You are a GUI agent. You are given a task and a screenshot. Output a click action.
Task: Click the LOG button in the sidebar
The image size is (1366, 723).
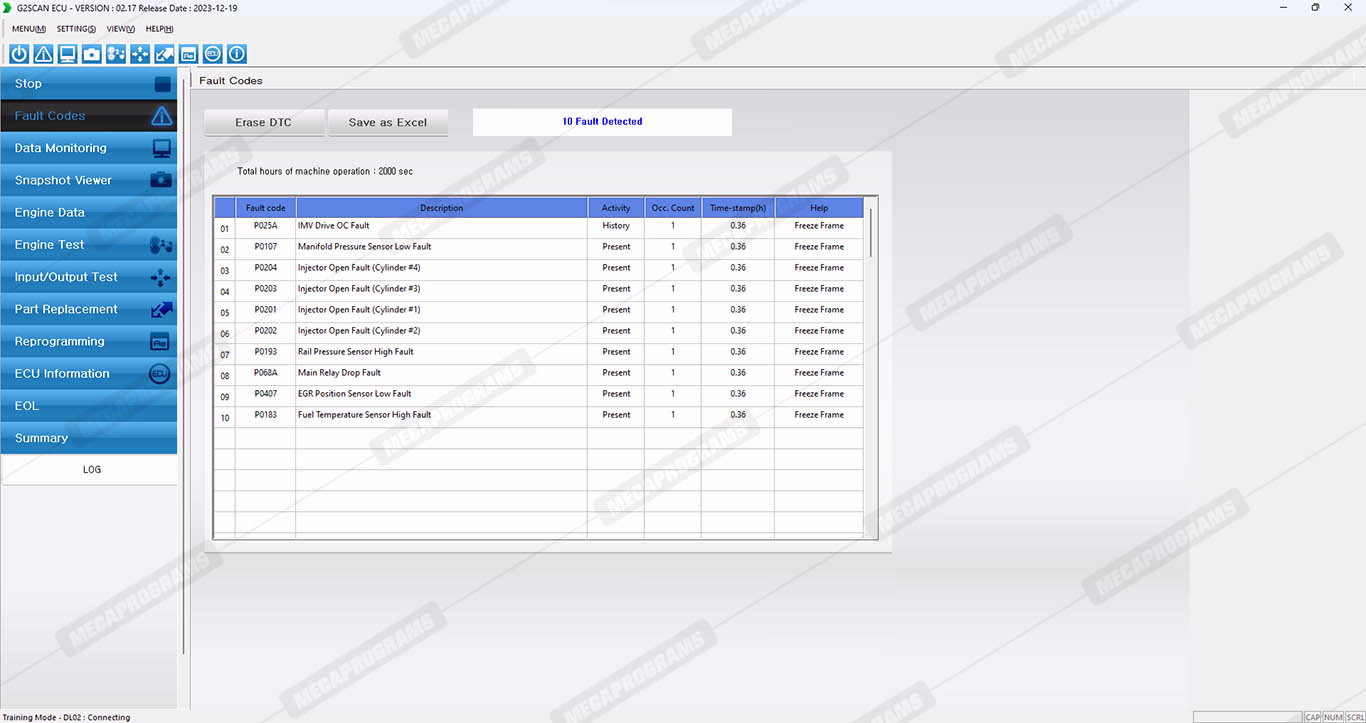(x=91, y=469)
